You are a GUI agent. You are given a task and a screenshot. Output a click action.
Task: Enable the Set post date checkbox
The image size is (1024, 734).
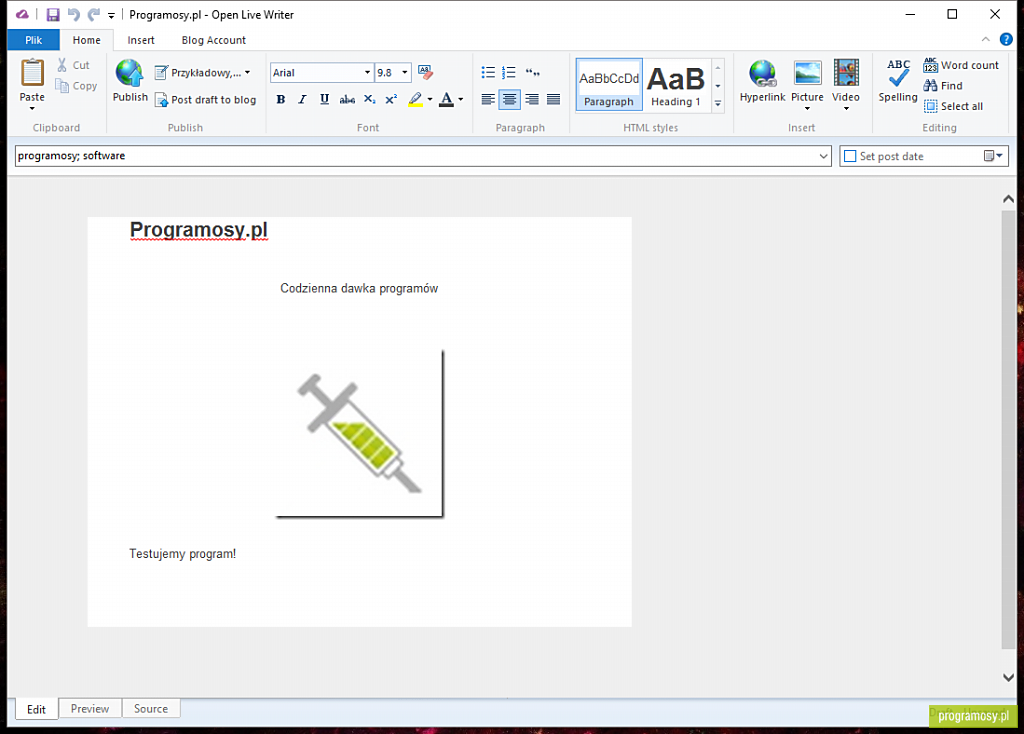click(x=850, y=156)
